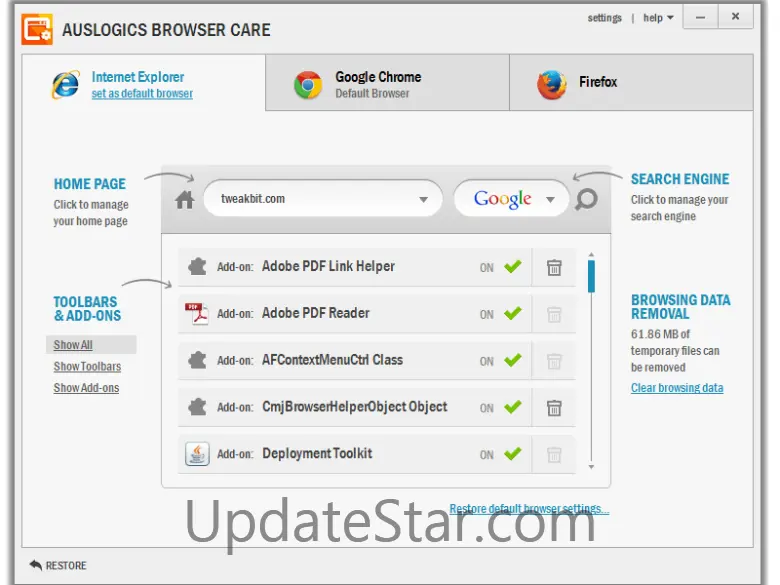
Task: Switch to the Firefox tab
Action: 631,83
